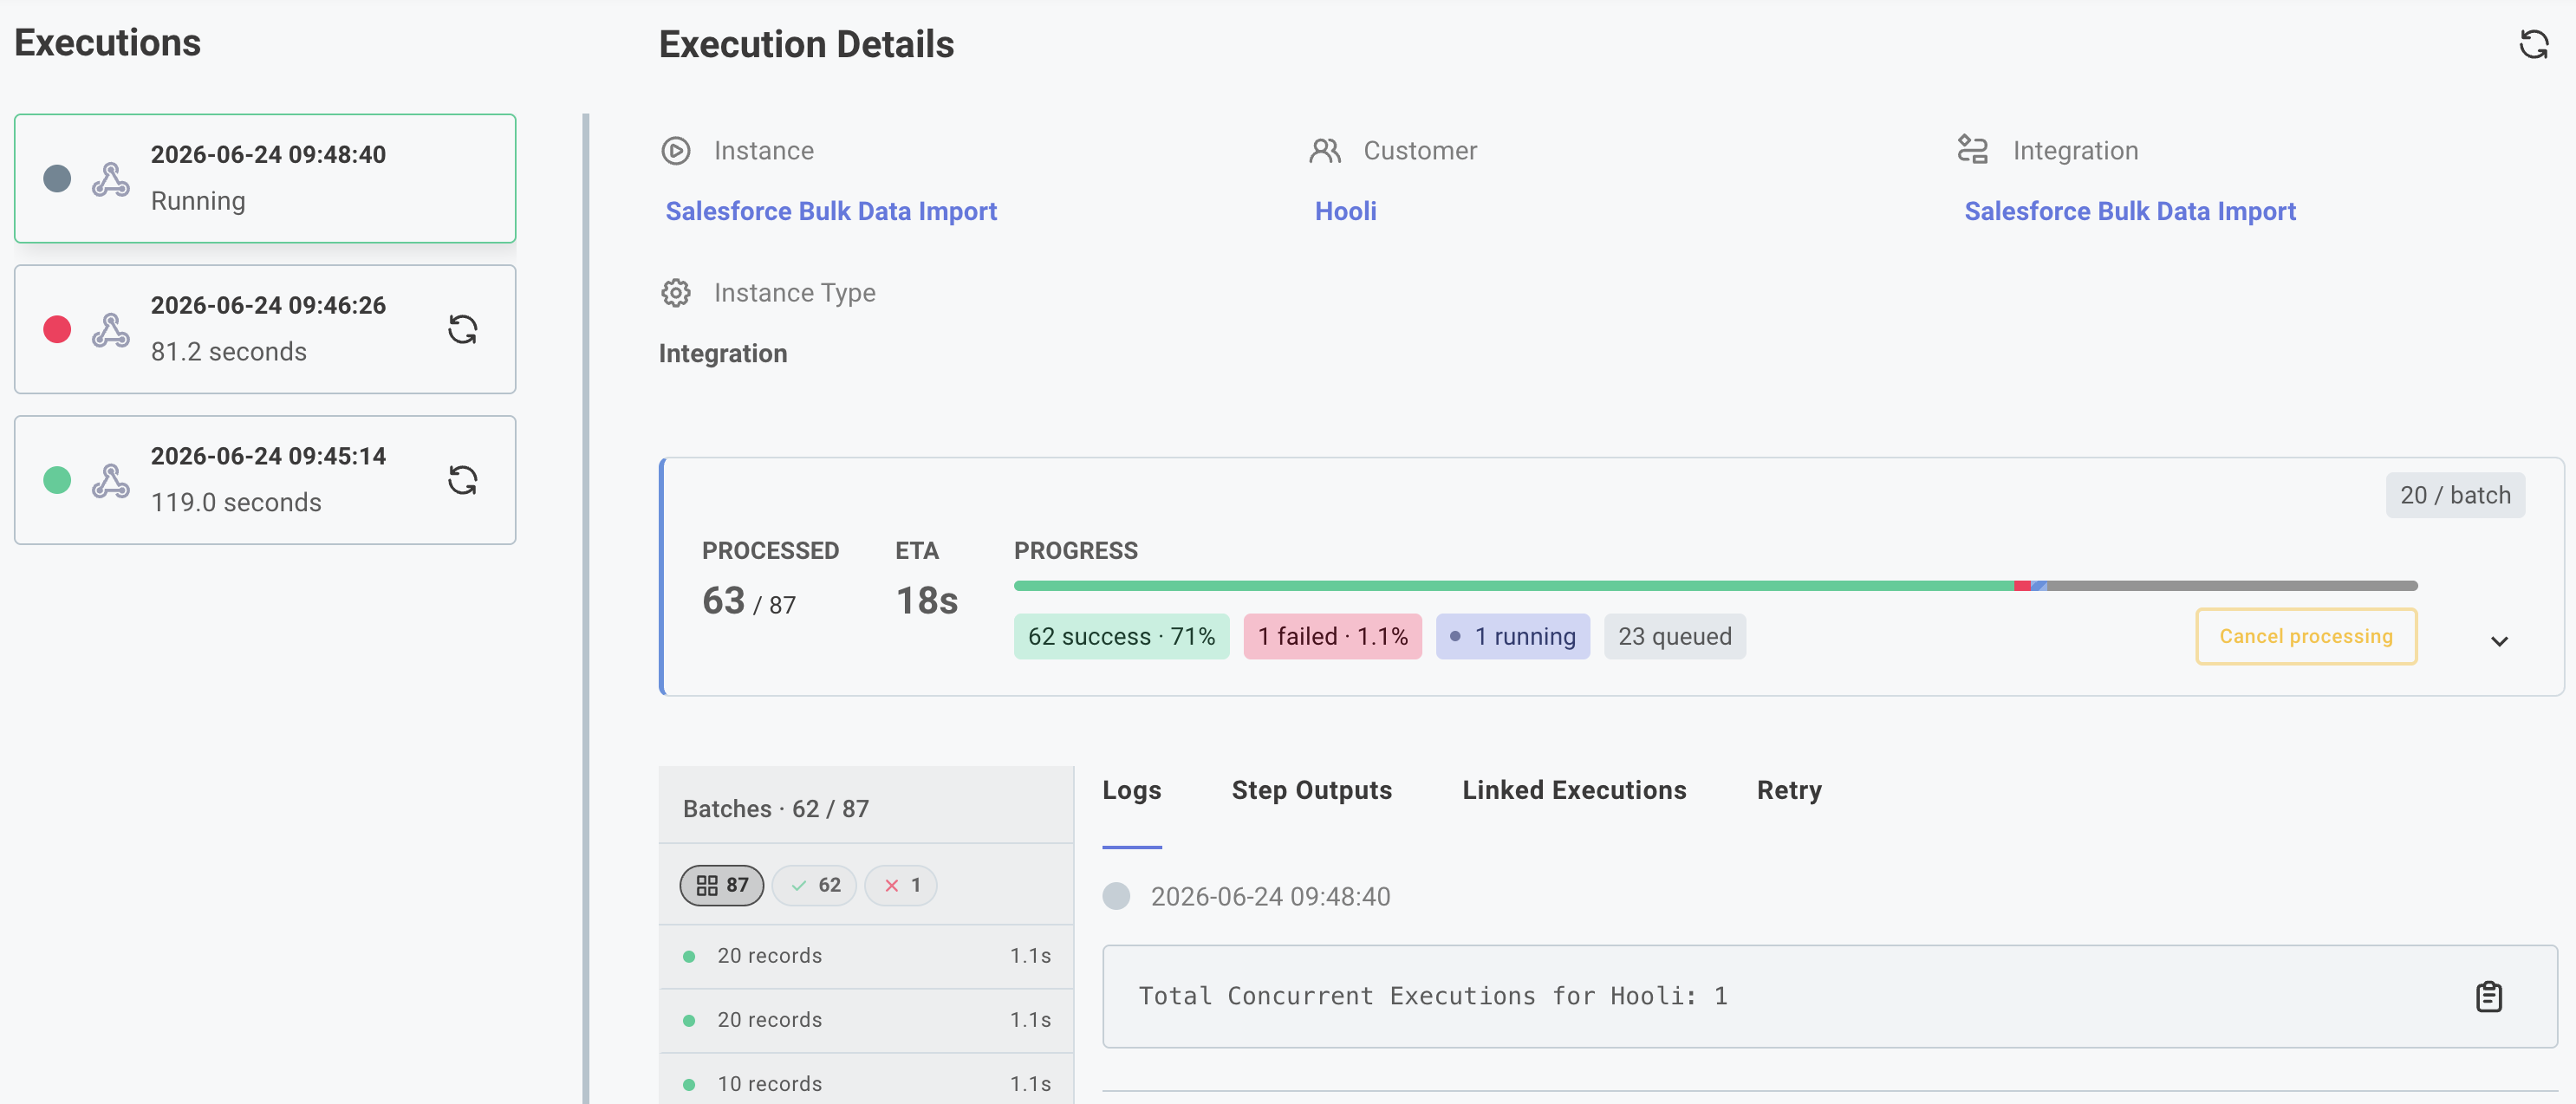
Task: Click the Total Concurrent Executions log message
Action: coord(1432,996)
